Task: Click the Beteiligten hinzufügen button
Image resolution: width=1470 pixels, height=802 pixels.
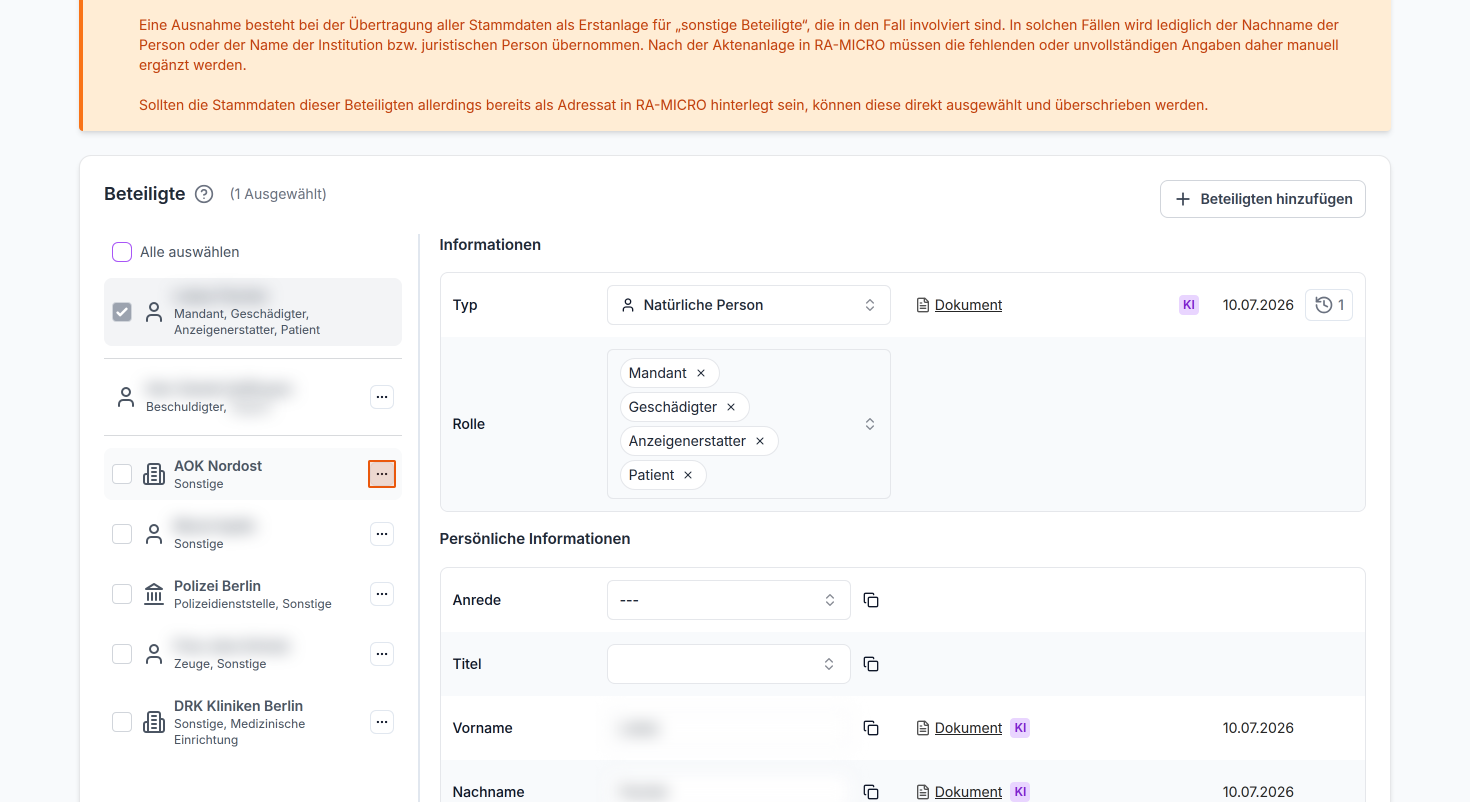Action: pyautogui.click(x=1263, y=199)
